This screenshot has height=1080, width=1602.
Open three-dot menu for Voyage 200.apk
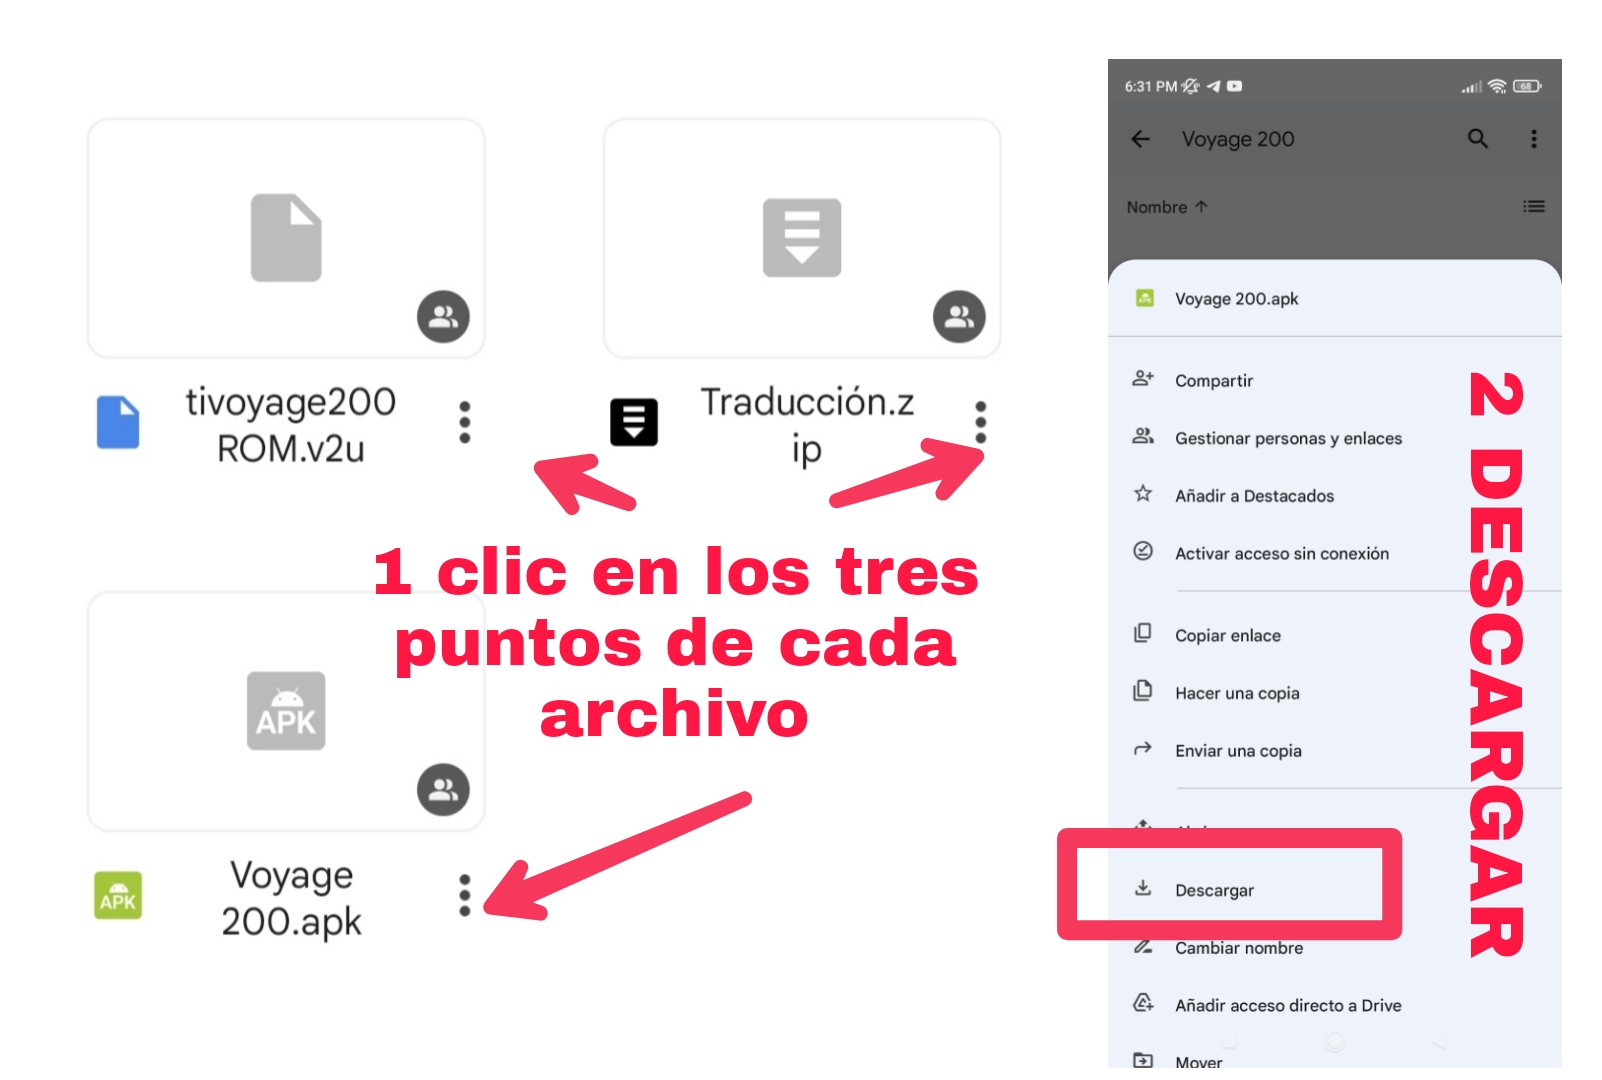point(465,895)
